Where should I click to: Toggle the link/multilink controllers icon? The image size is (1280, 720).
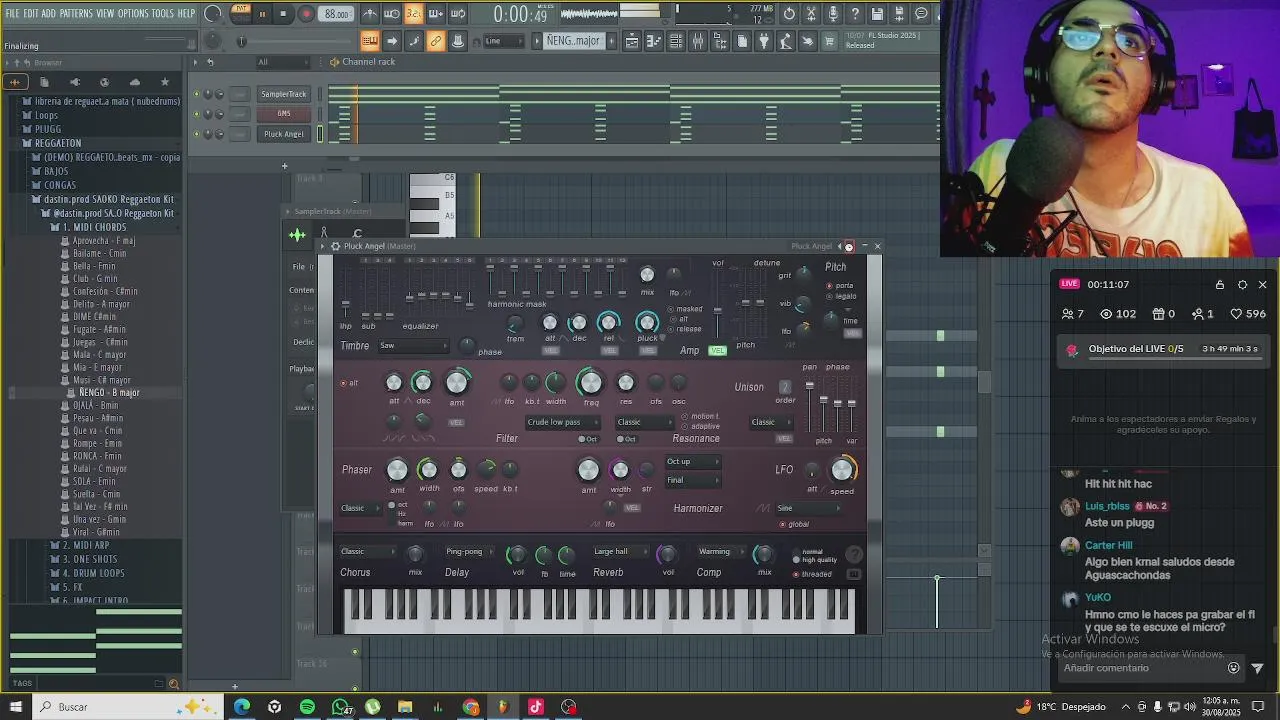tap(435, 41)
